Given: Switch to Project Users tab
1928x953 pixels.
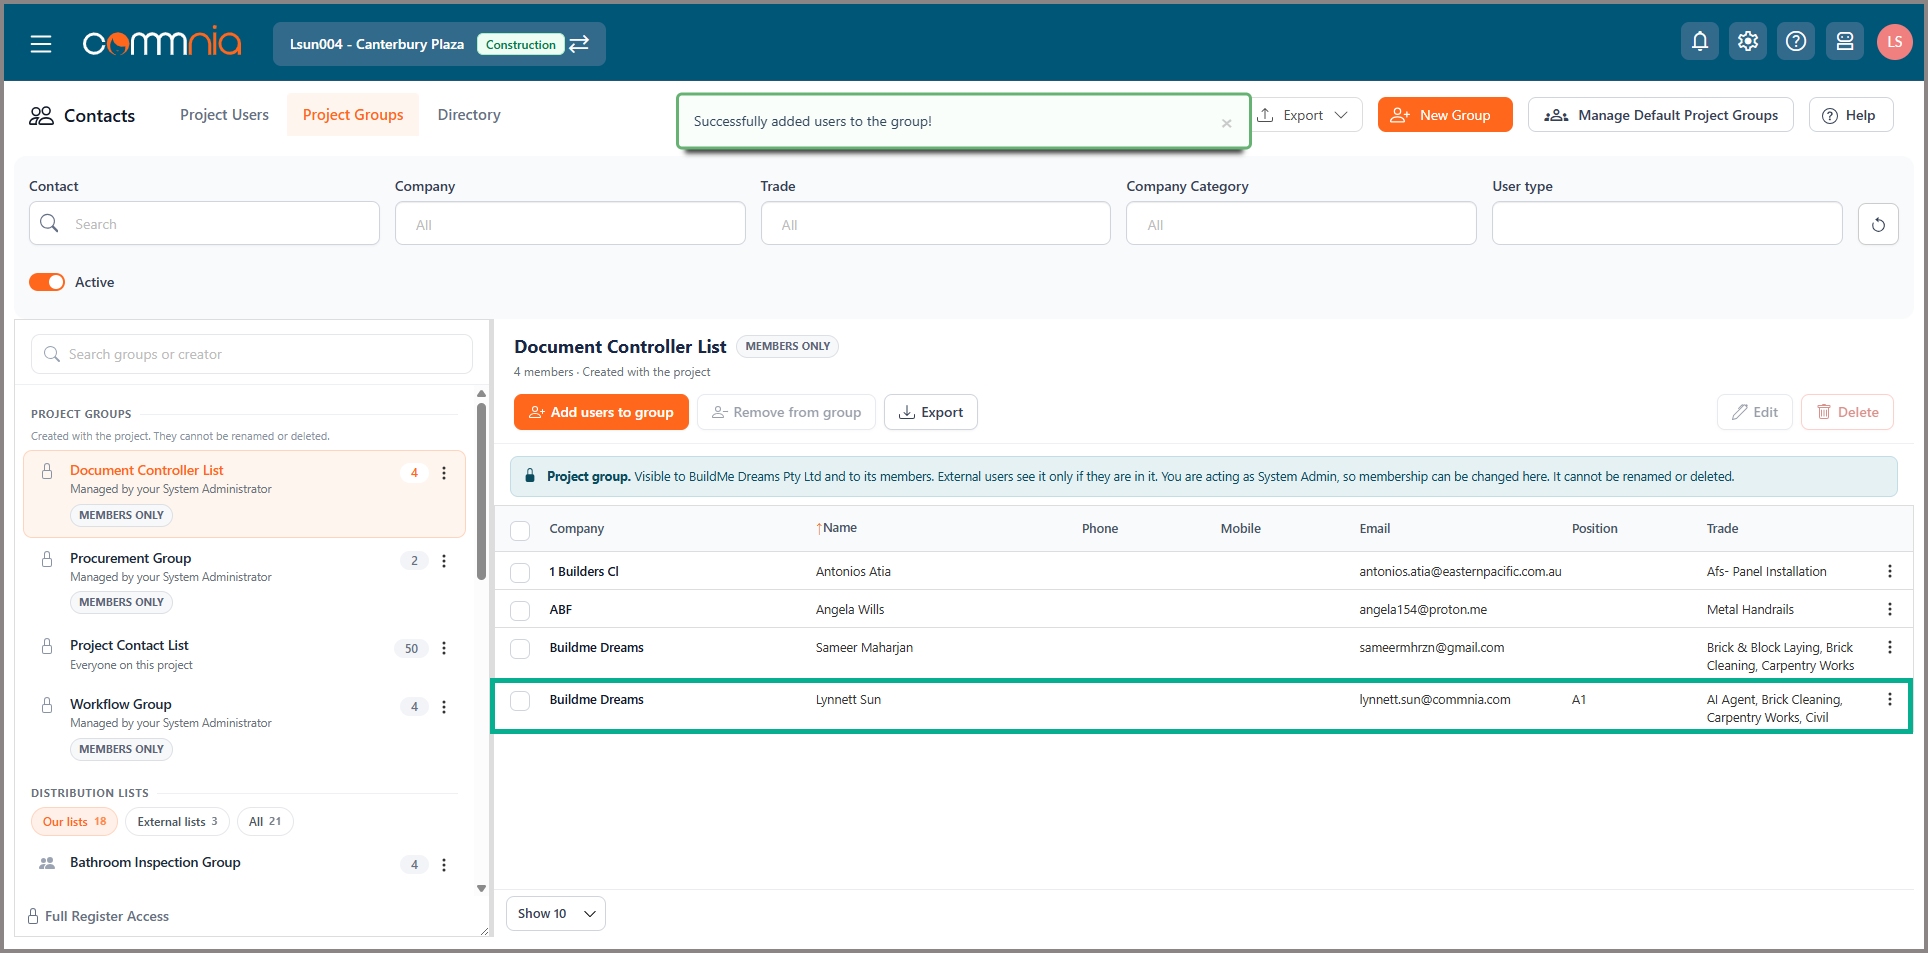Looking at the screenshot, I should coord(224,115).
